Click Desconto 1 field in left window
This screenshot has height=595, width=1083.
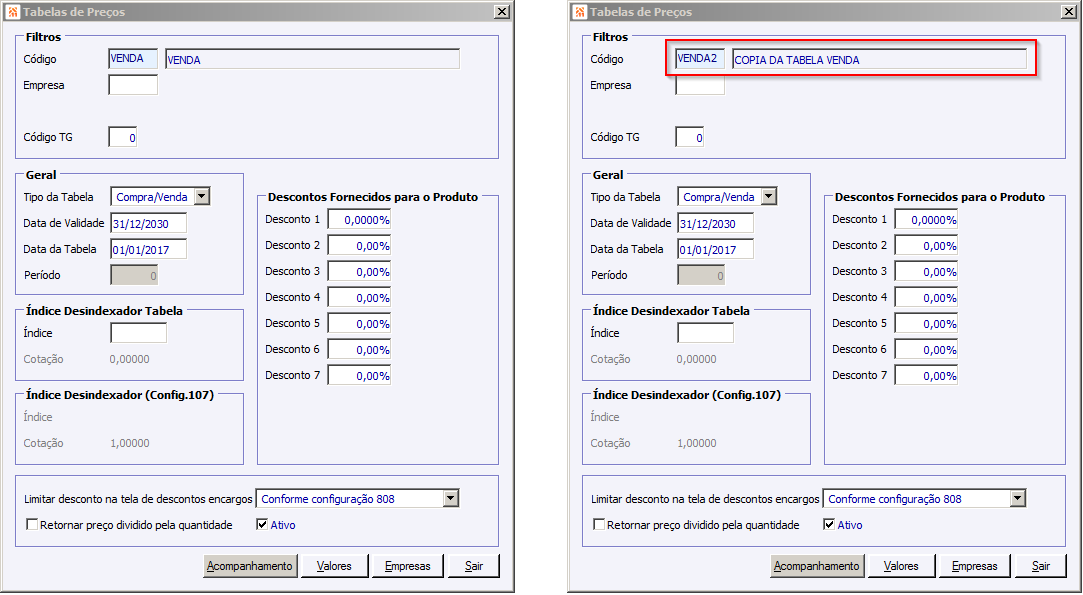pyautogui.click(x=359, y=220)
